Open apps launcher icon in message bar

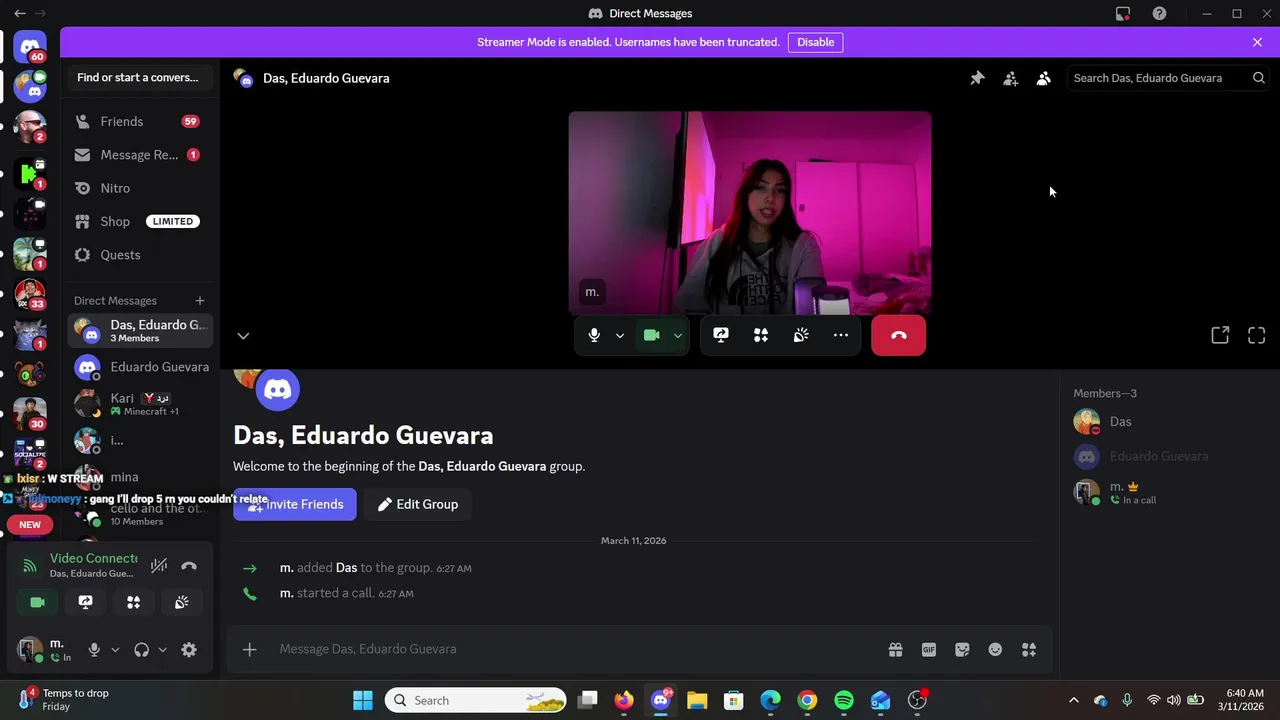(1028, 649)
